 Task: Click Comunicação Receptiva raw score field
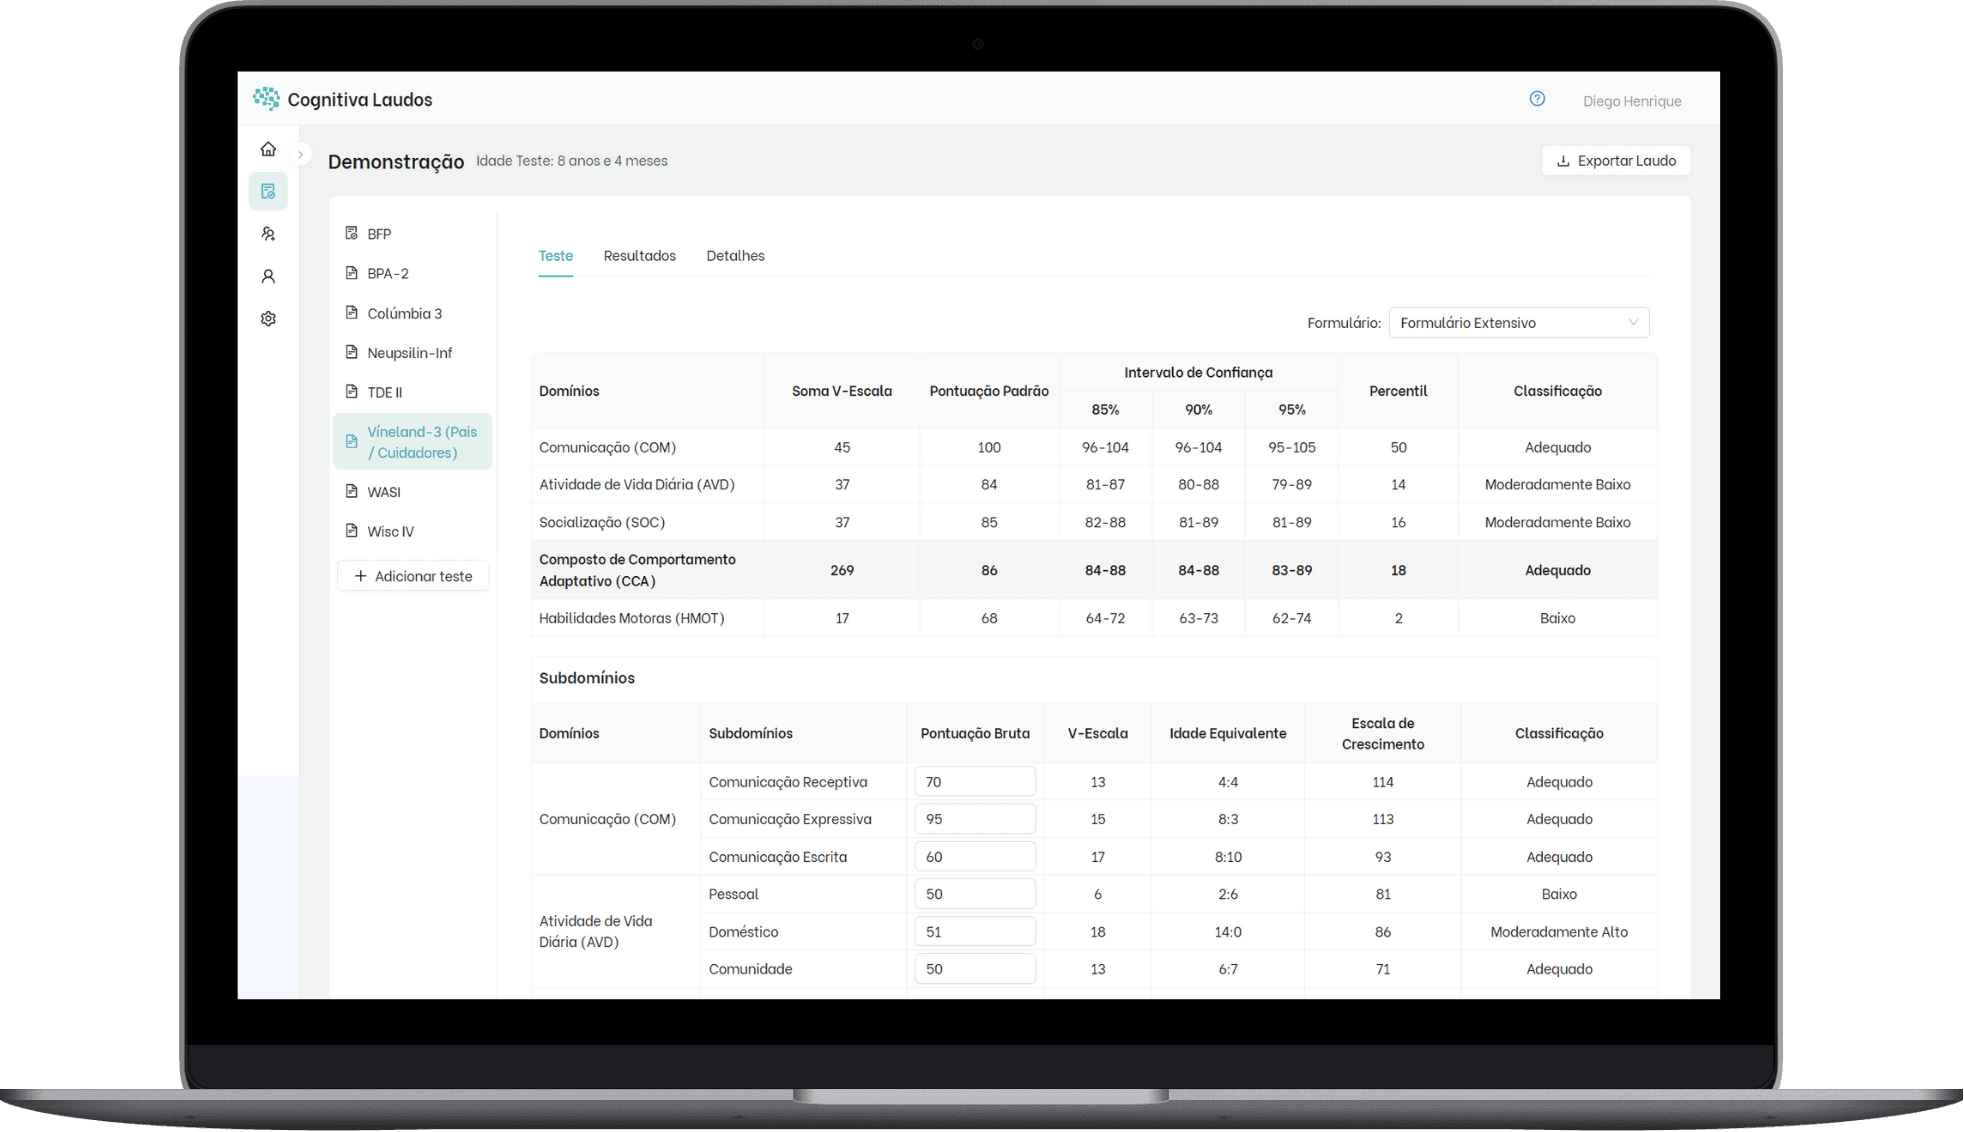(974, 782)
